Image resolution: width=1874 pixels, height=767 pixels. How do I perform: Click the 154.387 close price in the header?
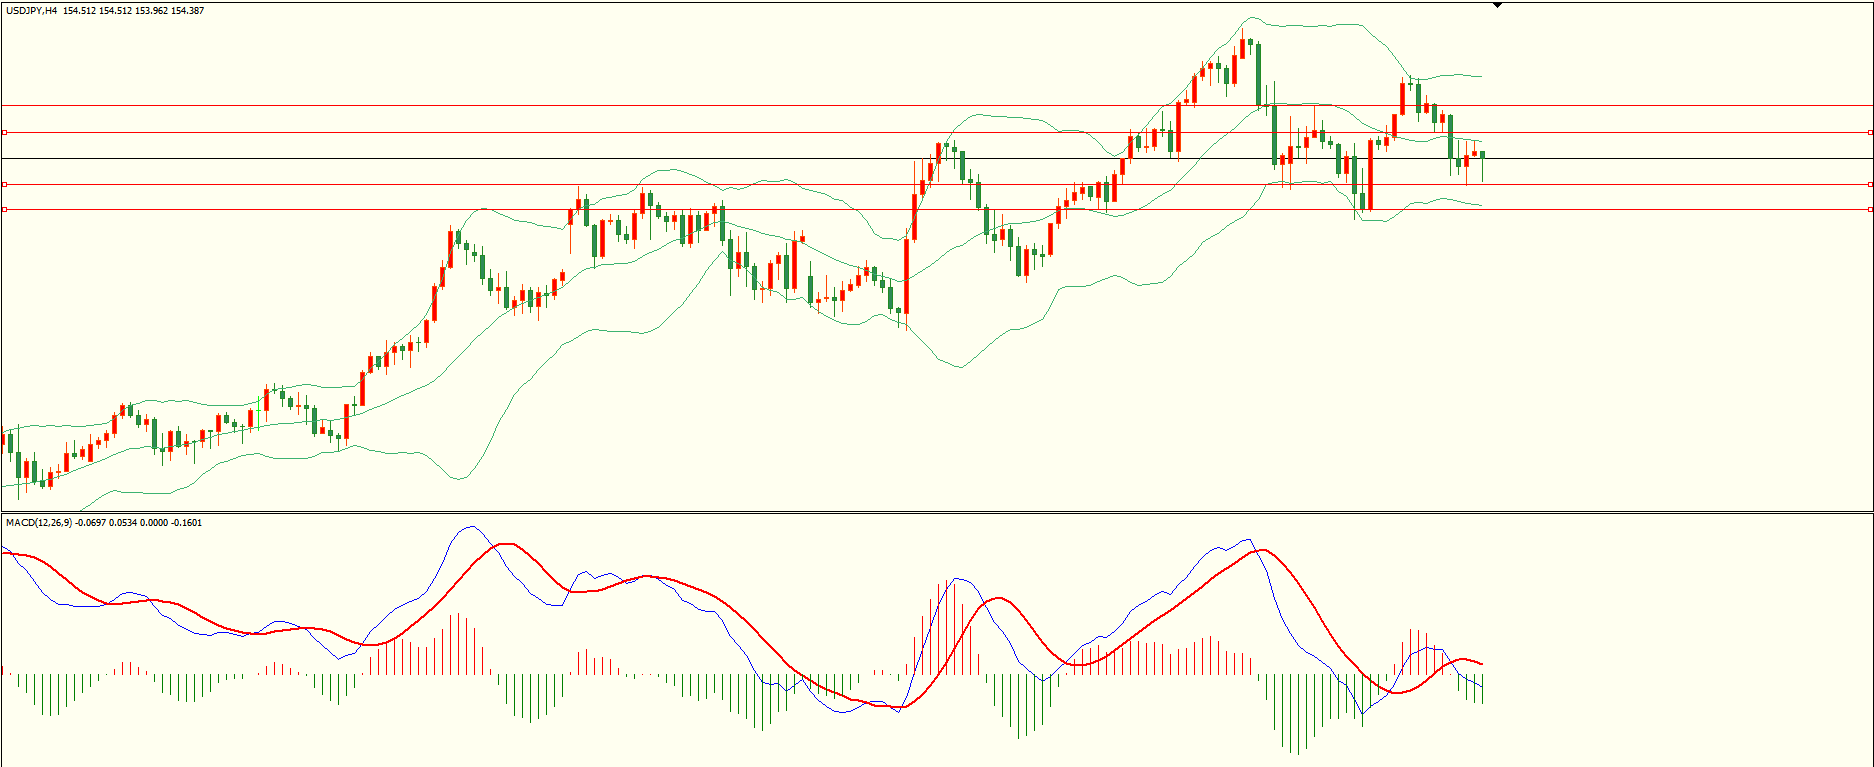pyautogui.click(x=188, y=11)
